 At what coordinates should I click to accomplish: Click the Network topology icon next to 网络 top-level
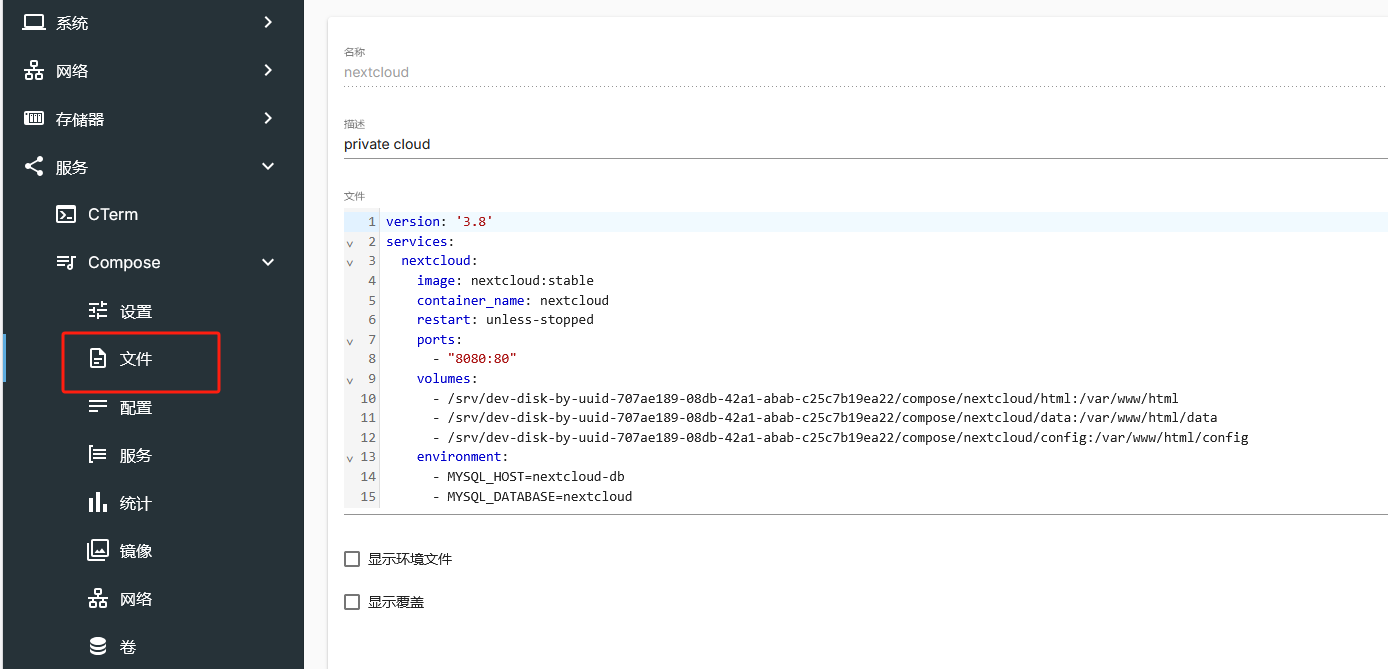click(x=34, y=70)
